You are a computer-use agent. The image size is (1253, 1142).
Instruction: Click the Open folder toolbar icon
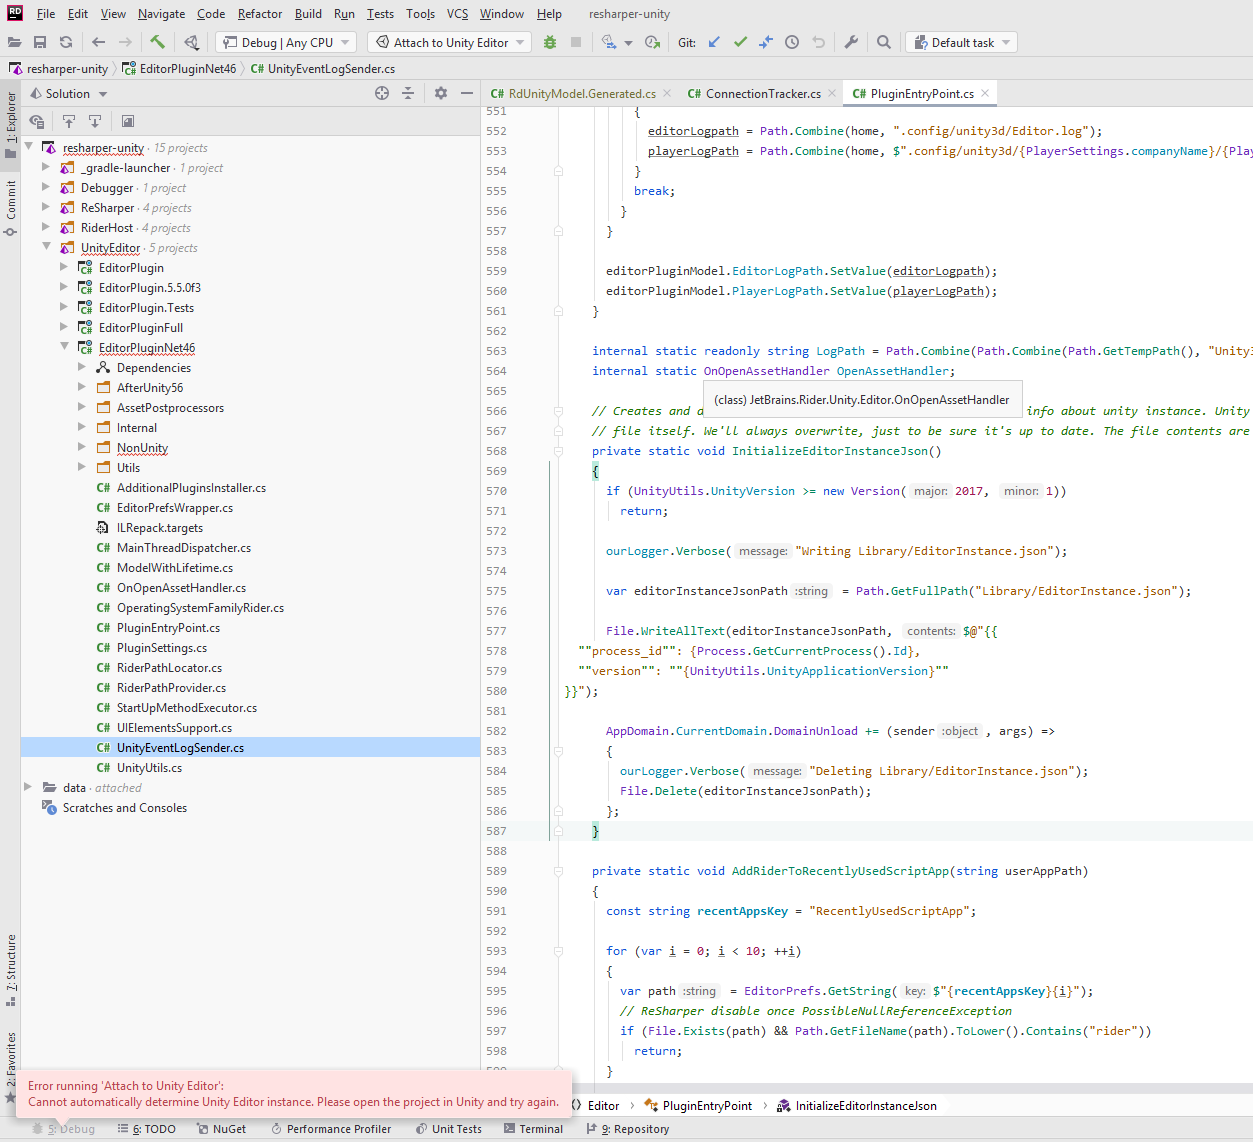point(14,42)
